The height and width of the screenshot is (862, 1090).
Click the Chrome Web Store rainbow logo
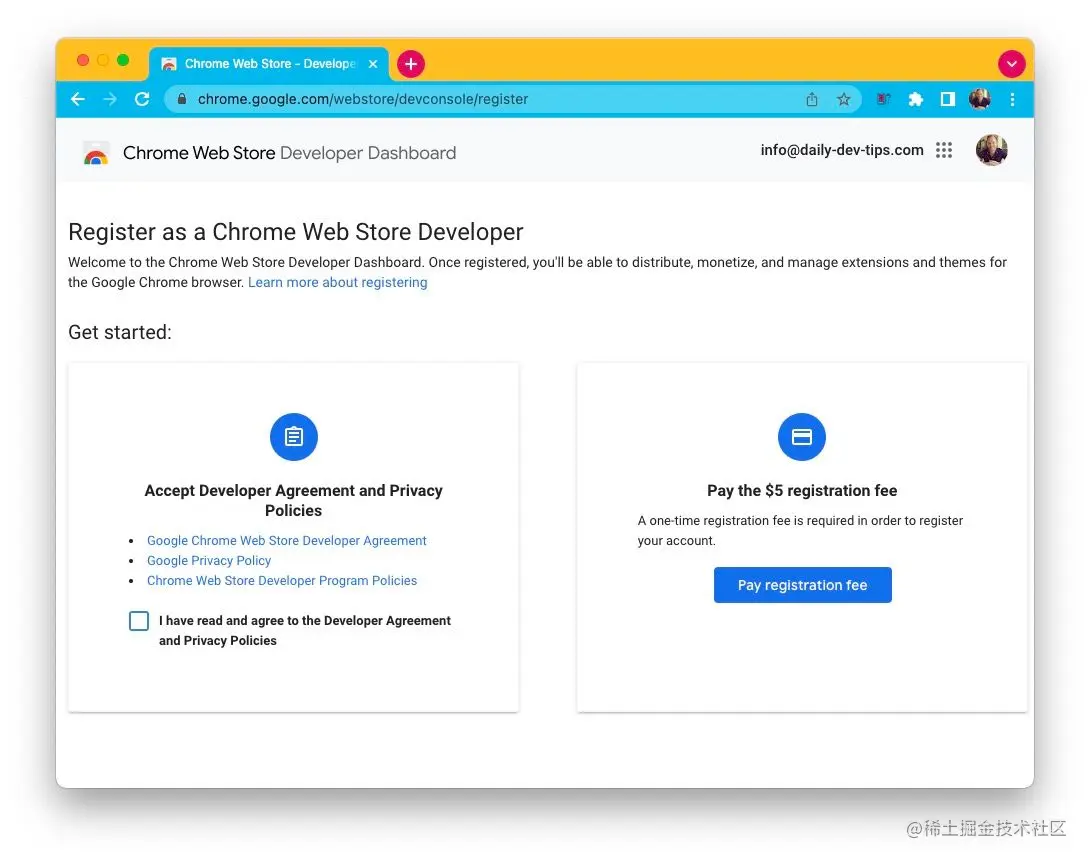pyautogui.click(x=96, y=153)
